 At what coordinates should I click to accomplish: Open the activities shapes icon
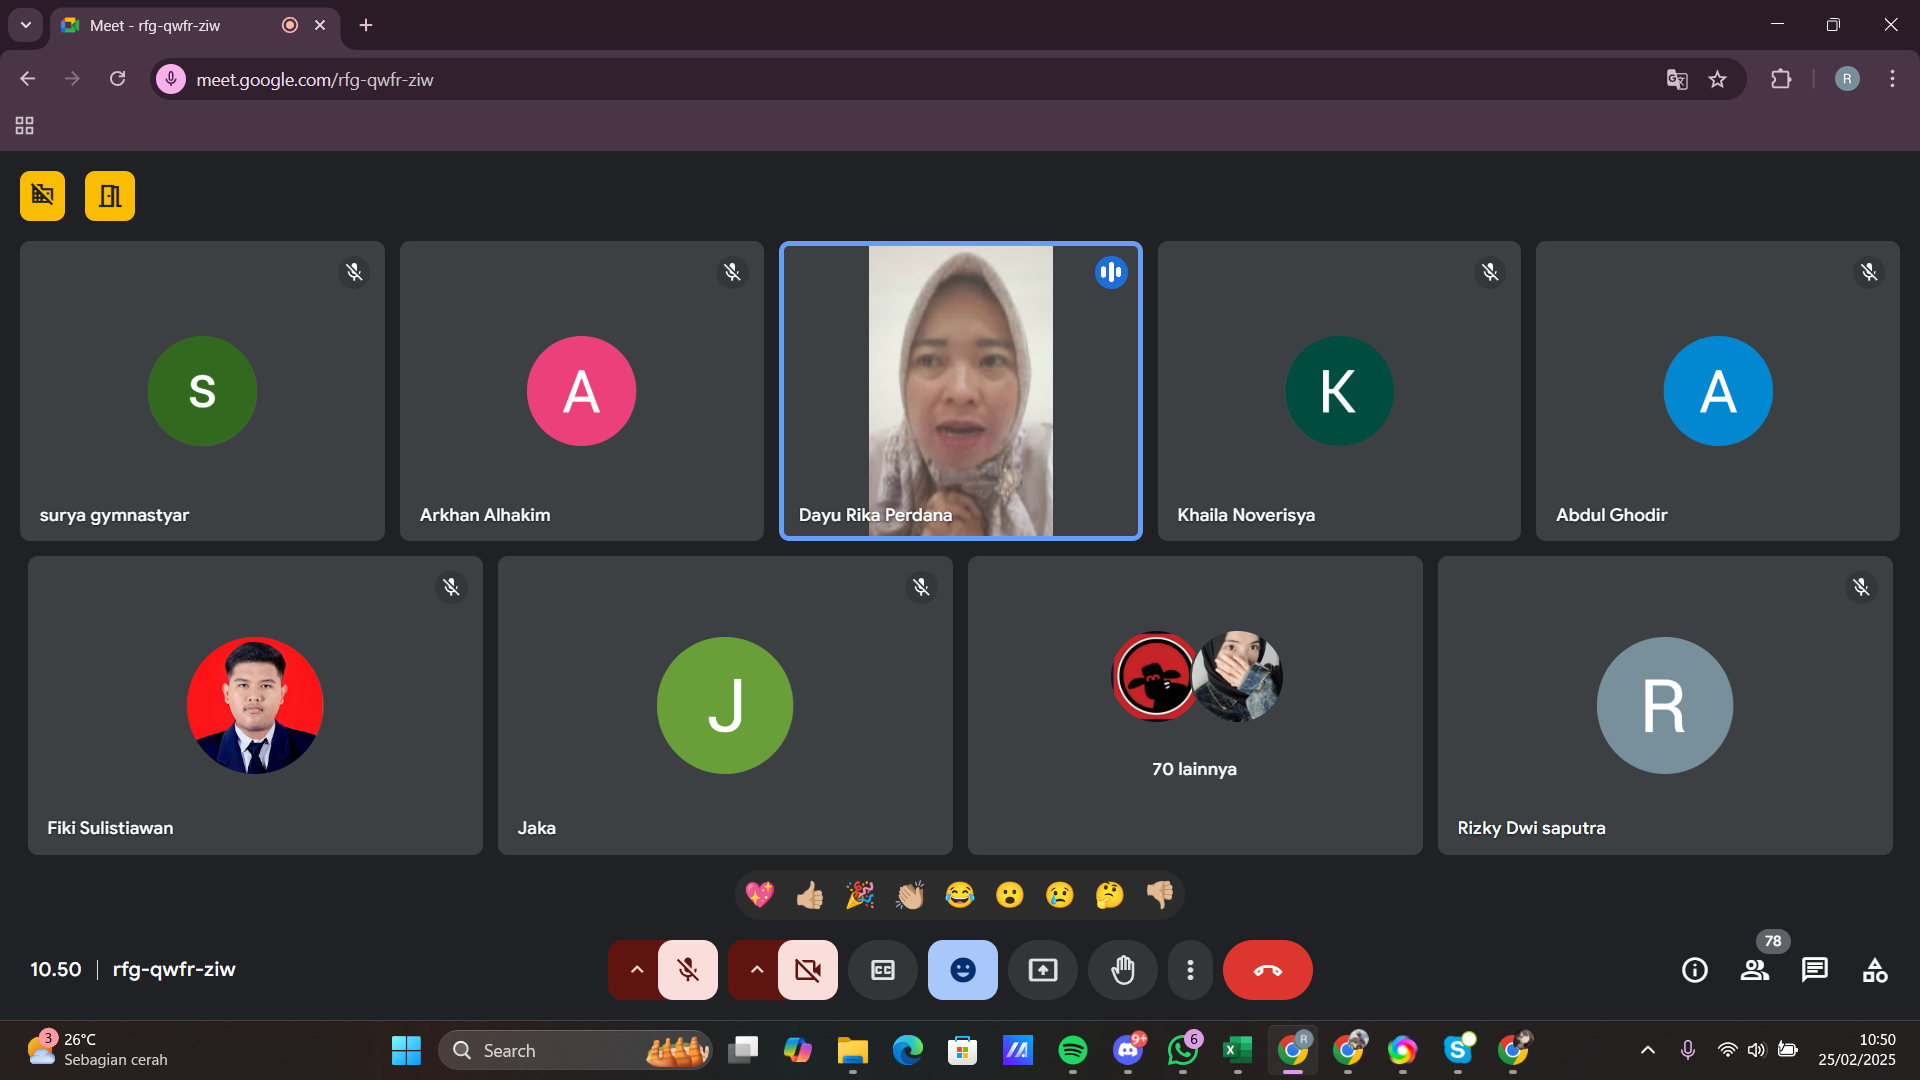[1875, 970]
